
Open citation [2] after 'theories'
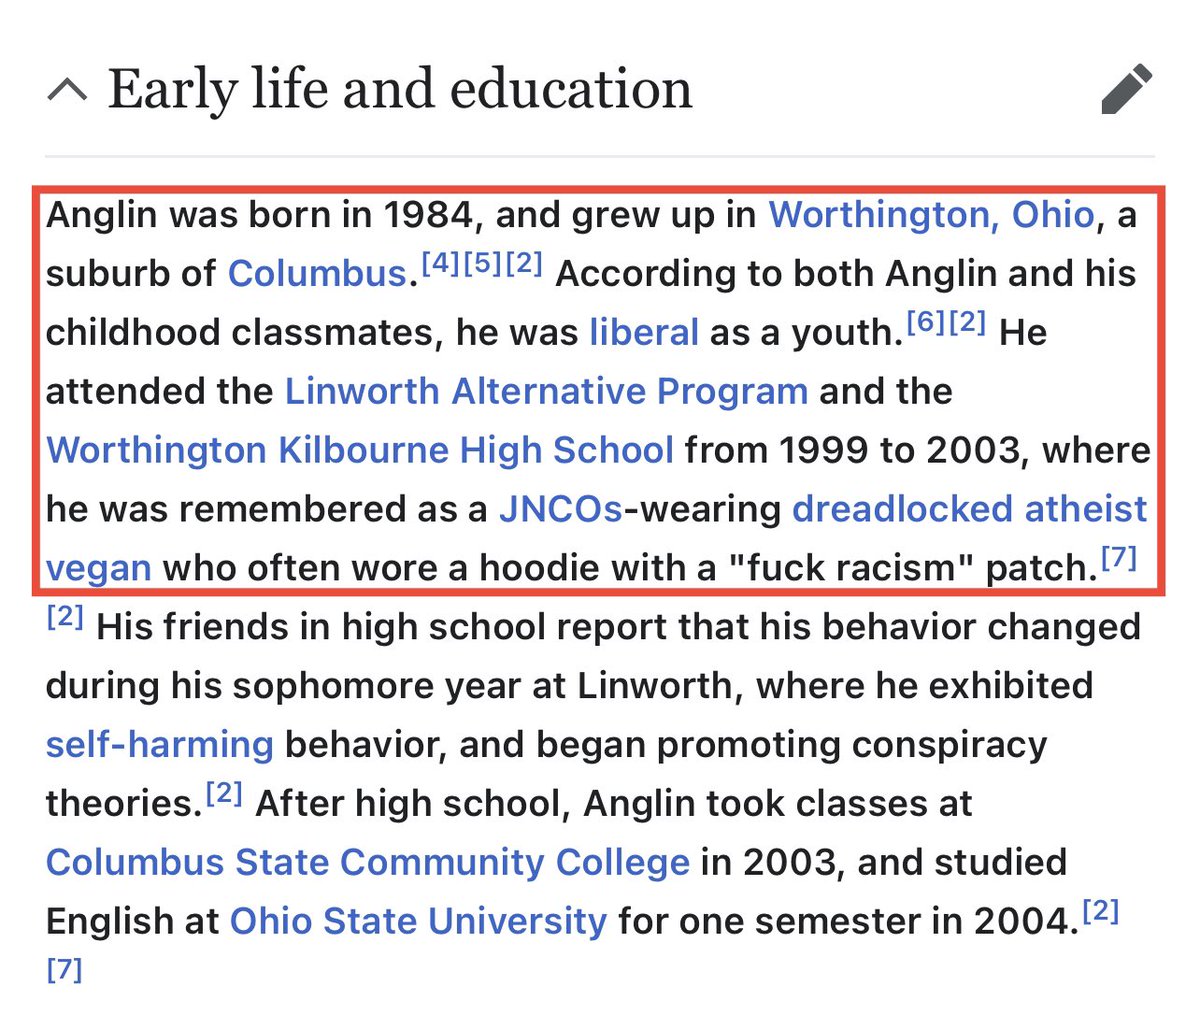tap(225, 794)
